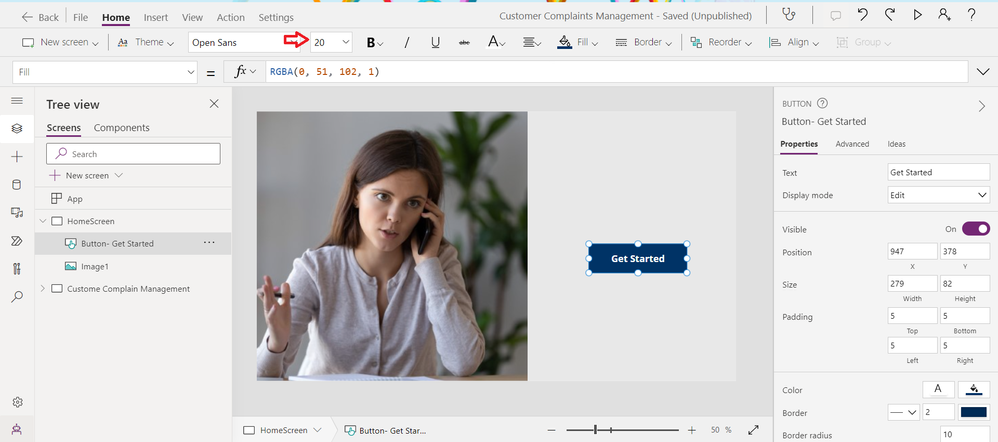Click into the RGBA formula bar
The image size is (998, 442).
pos(617,72)
